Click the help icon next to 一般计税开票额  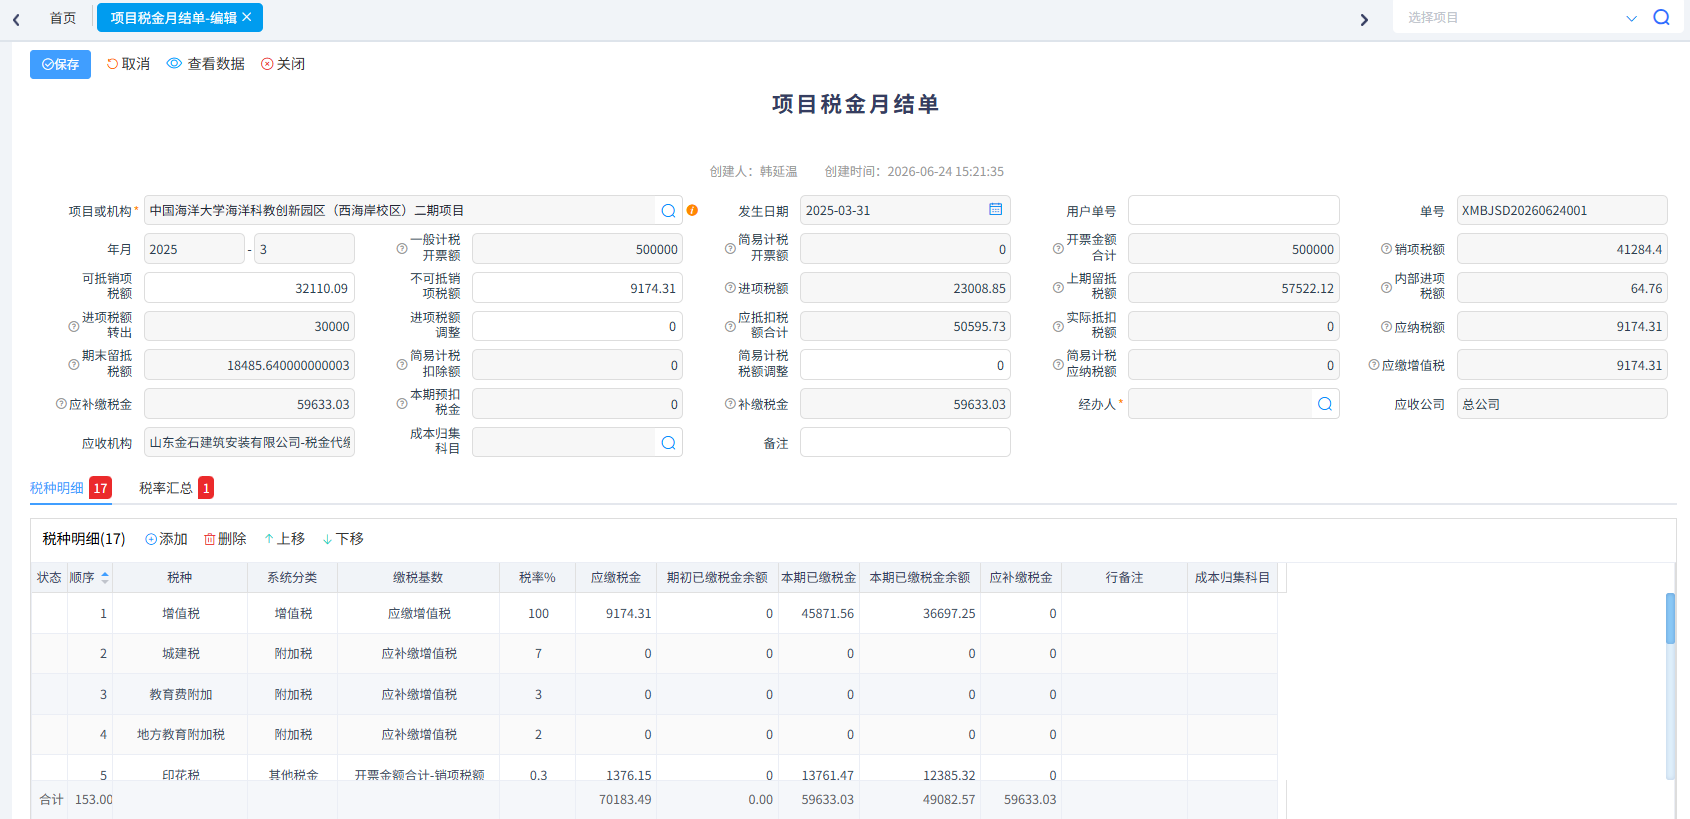[x=402, y=249]
